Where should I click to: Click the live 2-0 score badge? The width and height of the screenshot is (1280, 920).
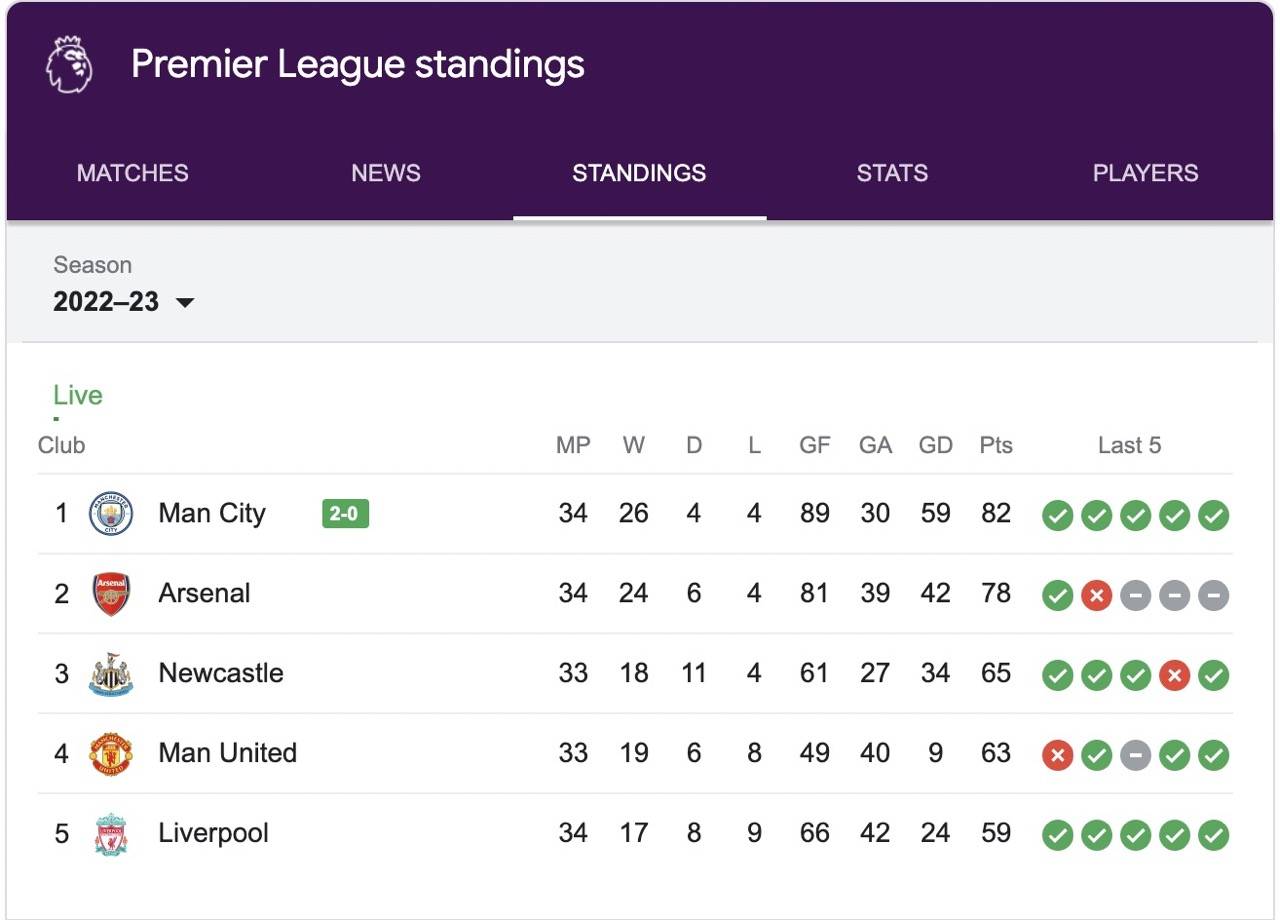tap(346, 514)
